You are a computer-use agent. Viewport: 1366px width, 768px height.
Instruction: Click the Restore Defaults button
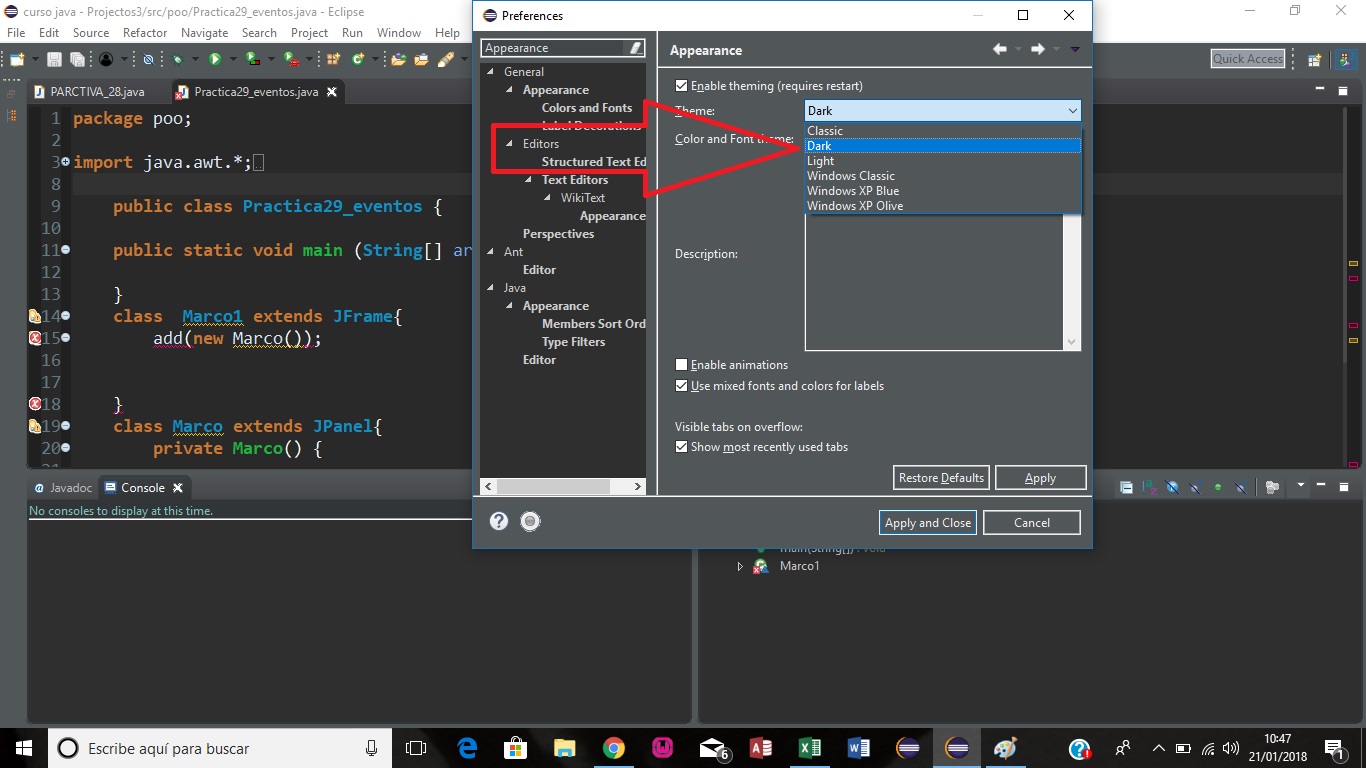[940, 477]
